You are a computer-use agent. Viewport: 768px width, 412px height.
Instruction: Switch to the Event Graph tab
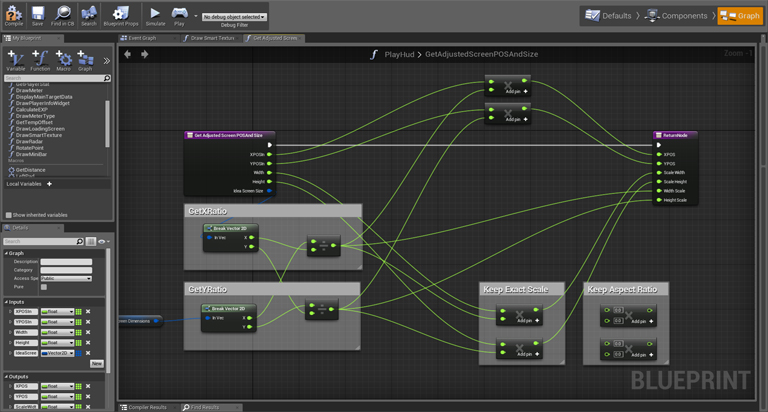[138, 38]
